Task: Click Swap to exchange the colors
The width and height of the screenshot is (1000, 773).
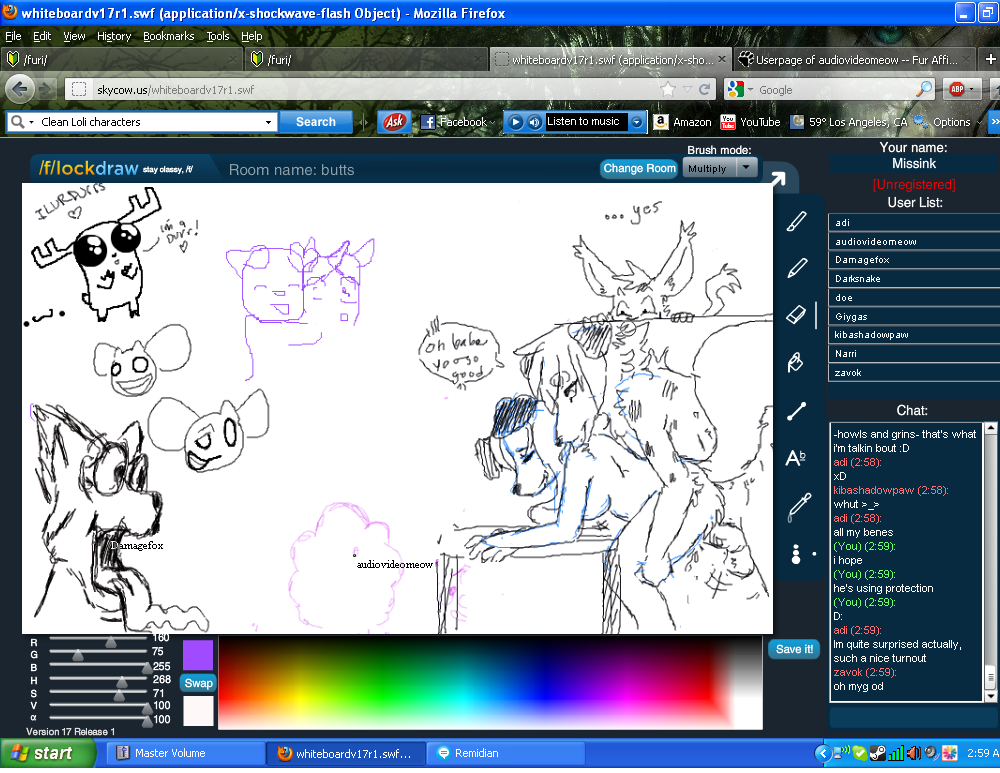Action: pyautogui.click(x=198, y=683)
